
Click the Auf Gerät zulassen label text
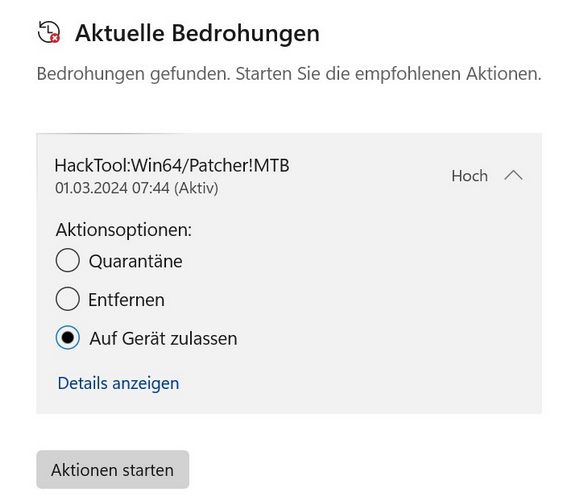163,339
